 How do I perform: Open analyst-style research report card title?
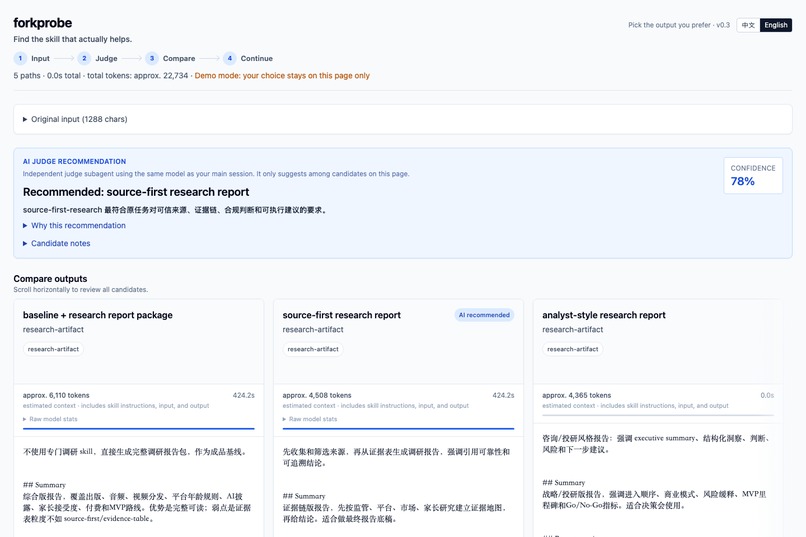coord(603,315)
